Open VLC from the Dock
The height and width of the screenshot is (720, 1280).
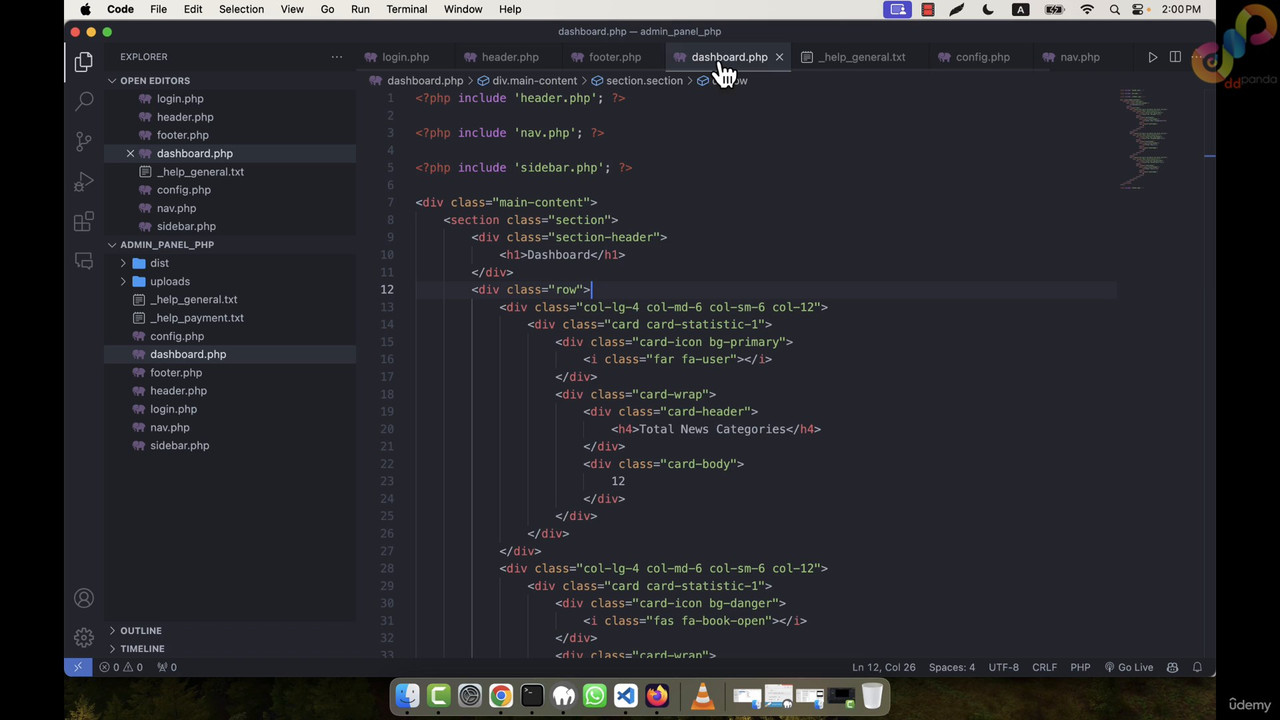(703, 696)
